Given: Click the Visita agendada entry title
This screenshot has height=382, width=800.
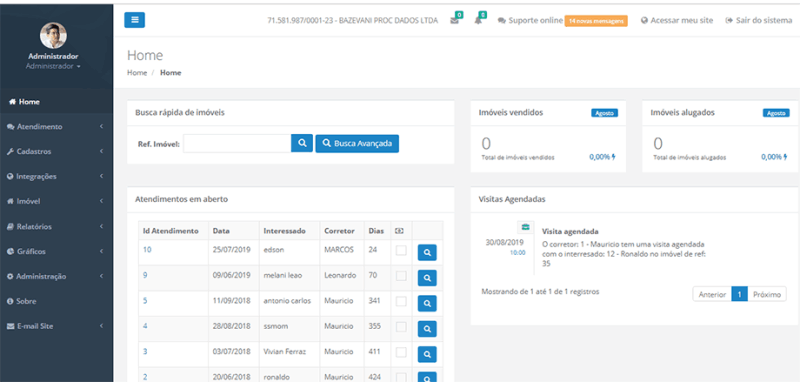Looking at the screenshot, I should pos(570,232).
